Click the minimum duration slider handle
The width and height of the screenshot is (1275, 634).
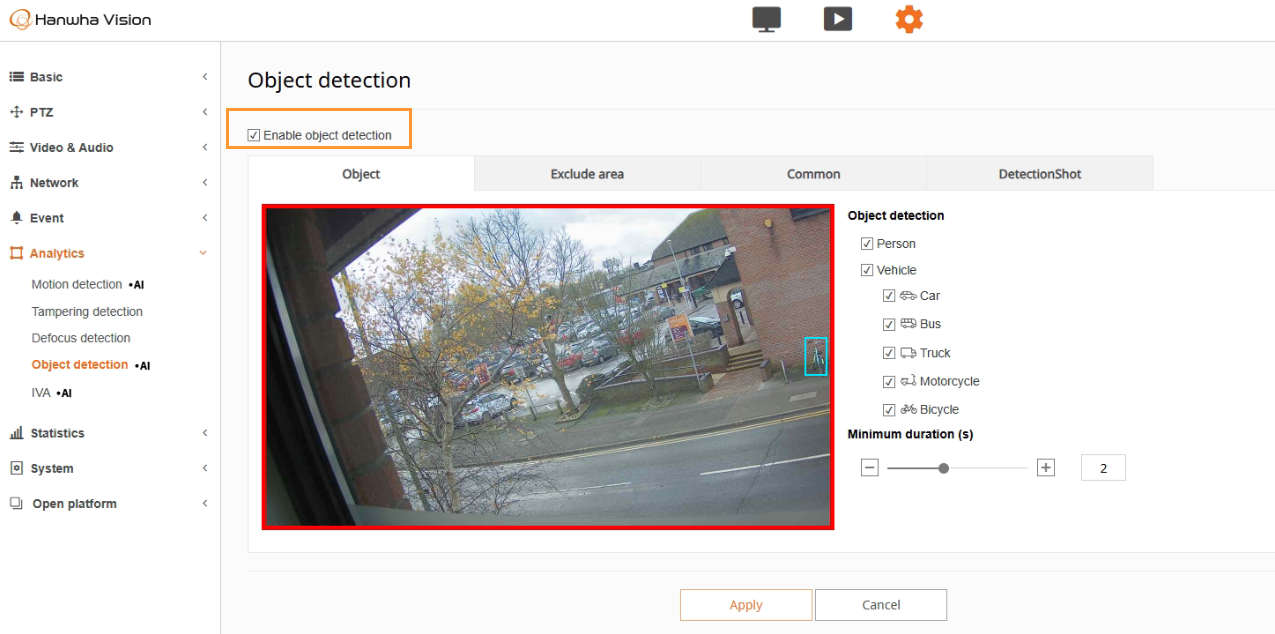[x=943, y=467]
